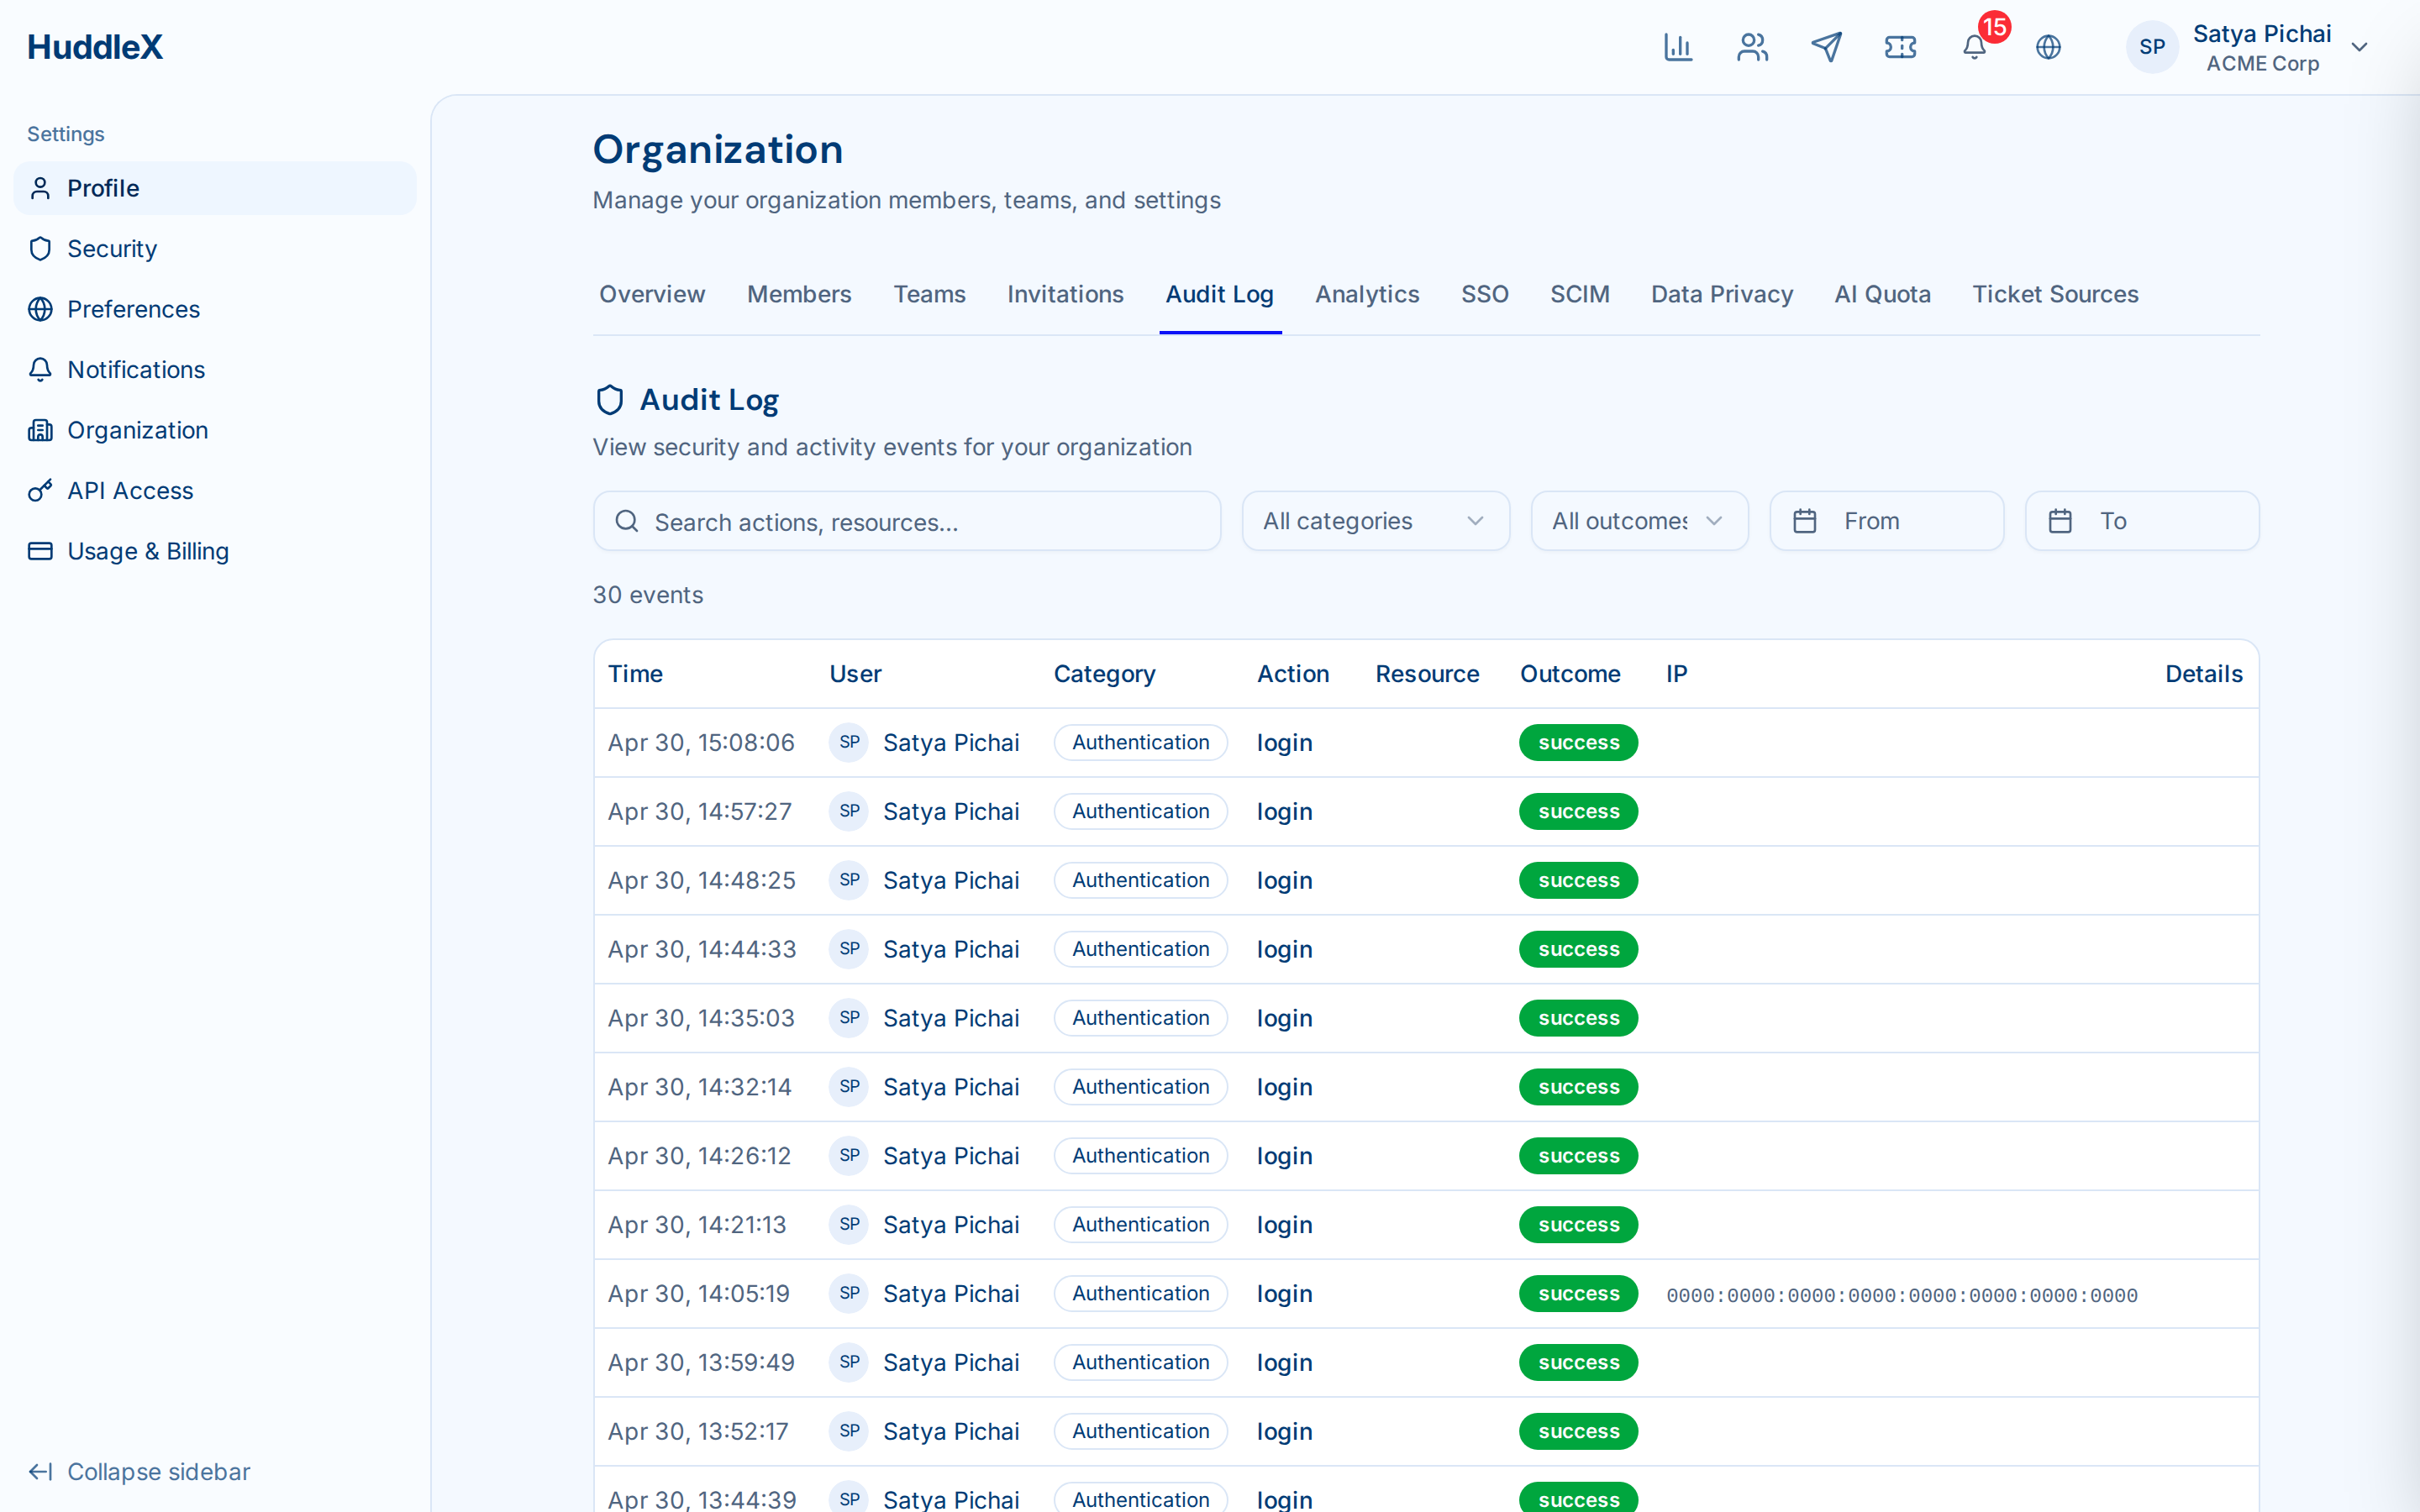Open the SCIM tab
Viewport: 2420px width, 1512px height.
point(1579,294)
